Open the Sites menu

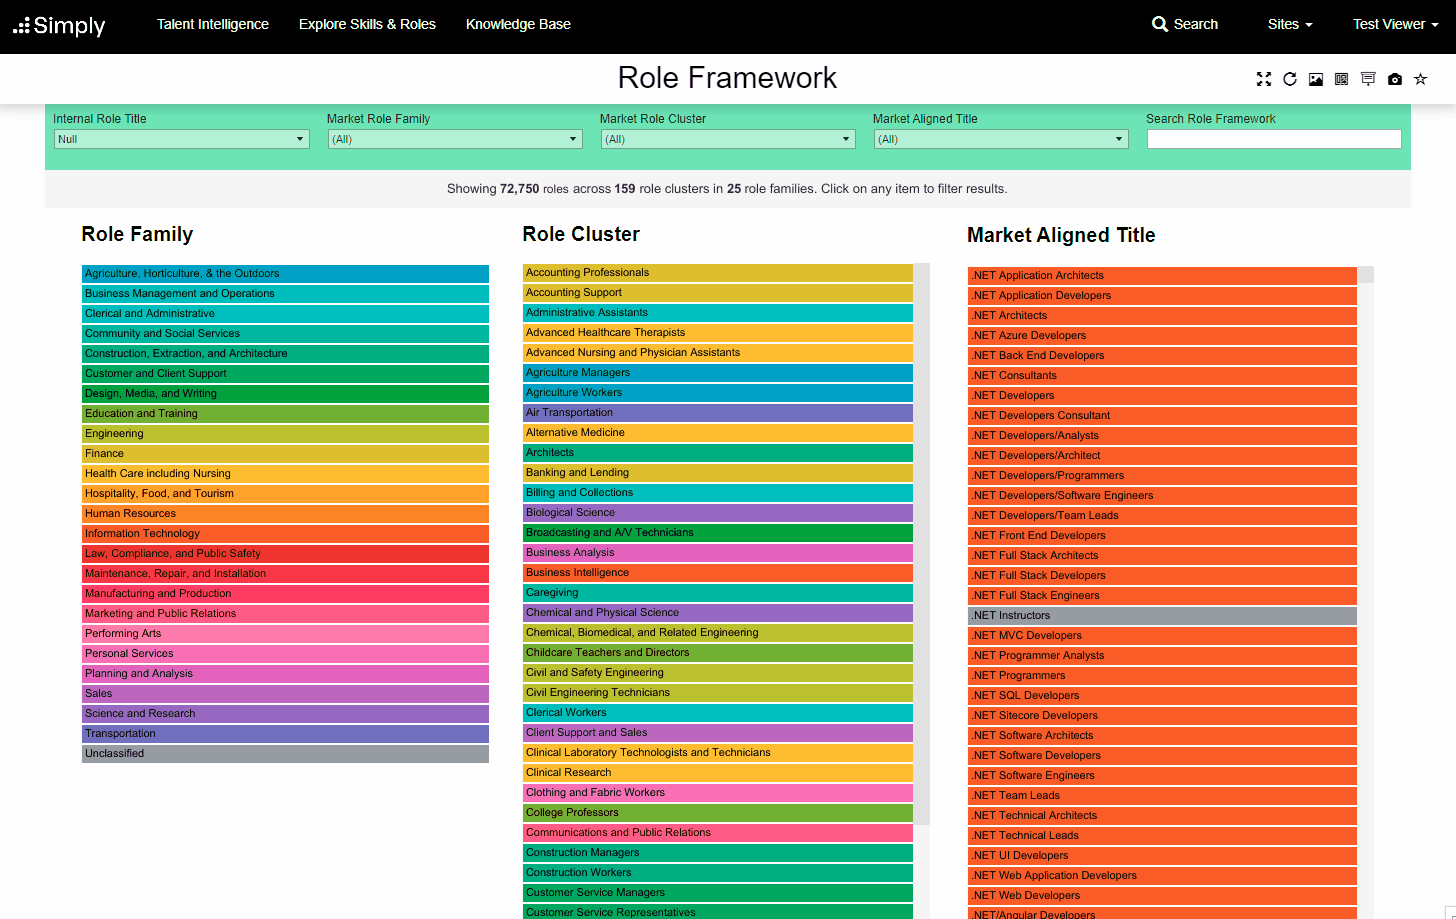tap(1289, 24)
